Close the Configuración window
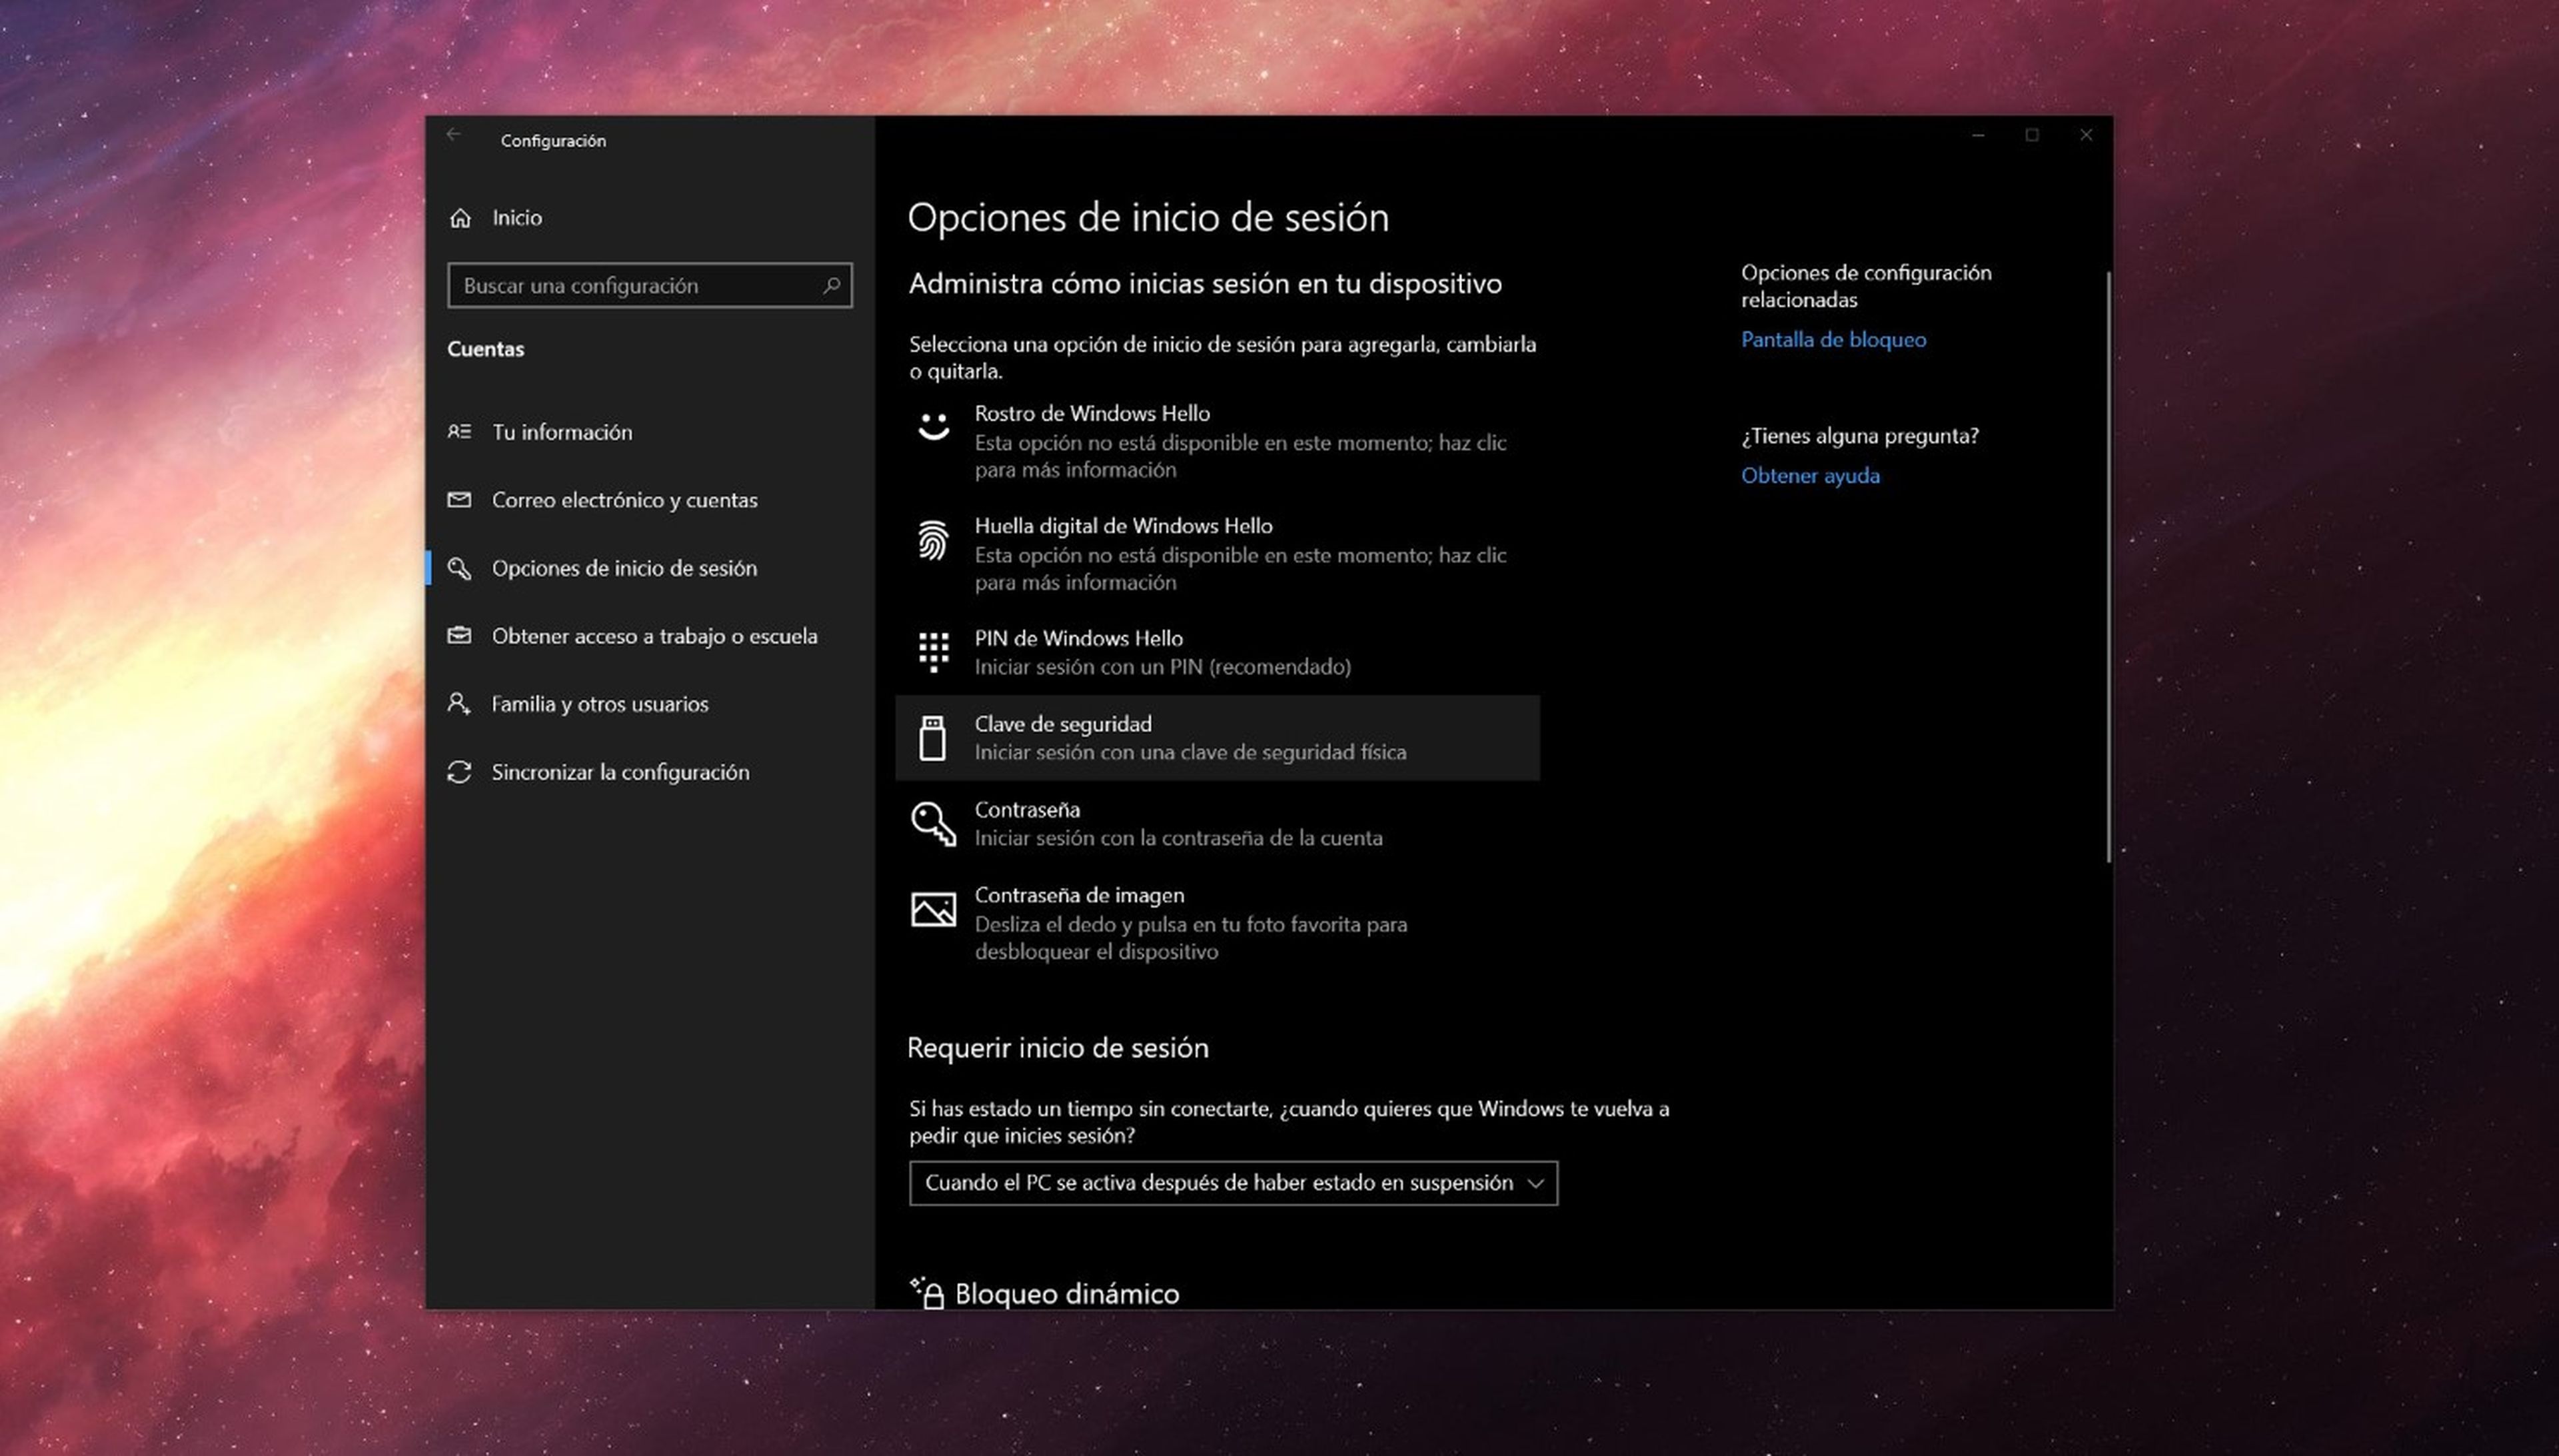This screenshot has width=2559, height=1456. [x=2086, y=135]
